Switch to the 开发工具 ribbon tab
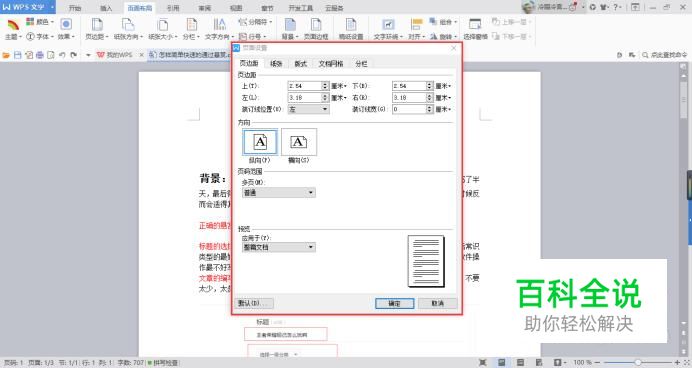The image size is (692, 368). 301,8
